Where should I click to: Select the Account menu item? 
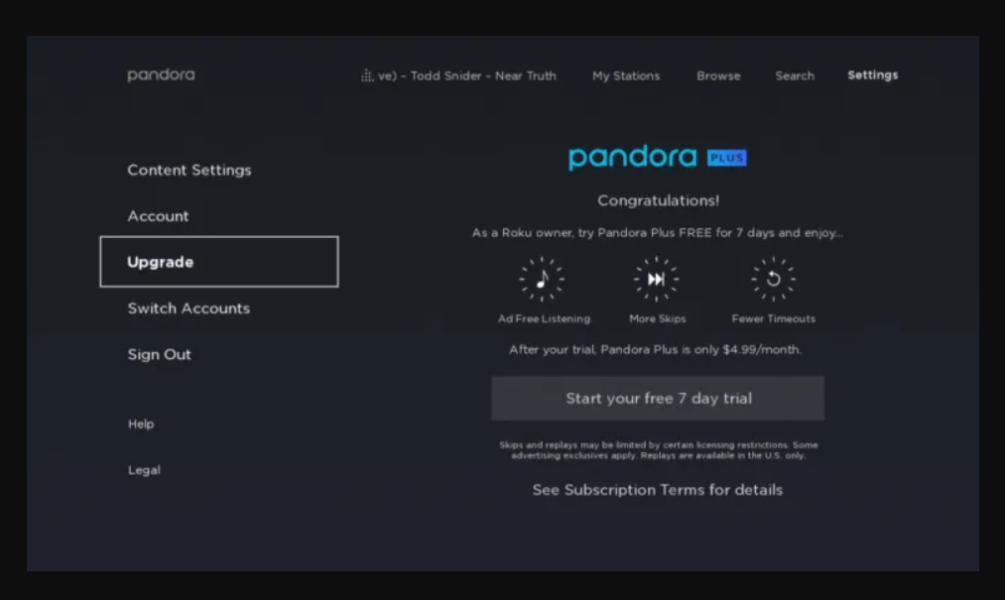pyautogui.click(x=158, y=216)
